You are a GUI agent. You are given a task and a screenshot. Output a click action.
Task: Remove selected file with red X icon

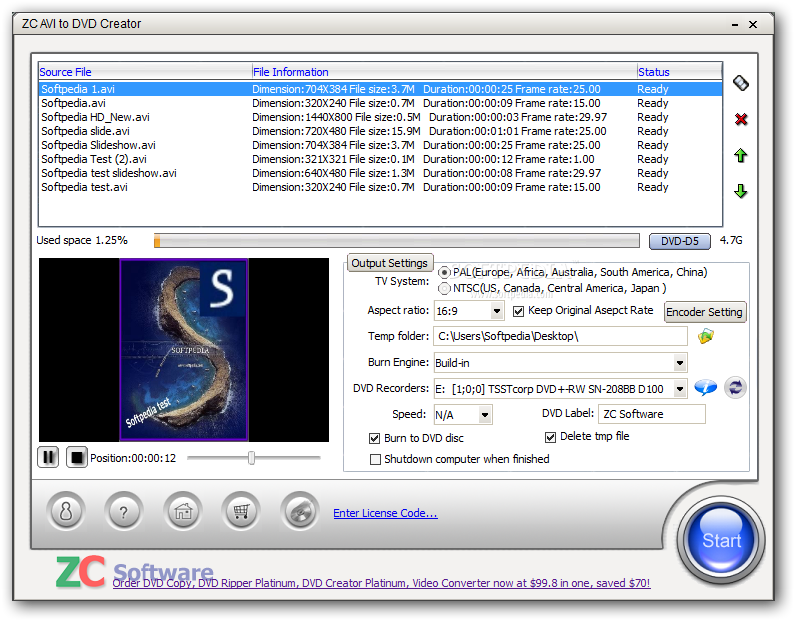pos(741,119)
